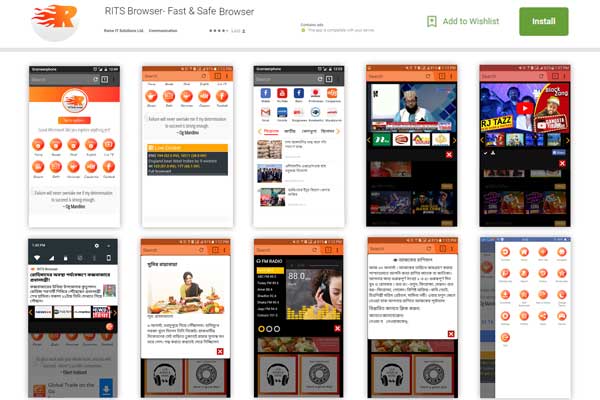
Task: Click the wishlist bookmark icon
Action: tap(432, 21)
